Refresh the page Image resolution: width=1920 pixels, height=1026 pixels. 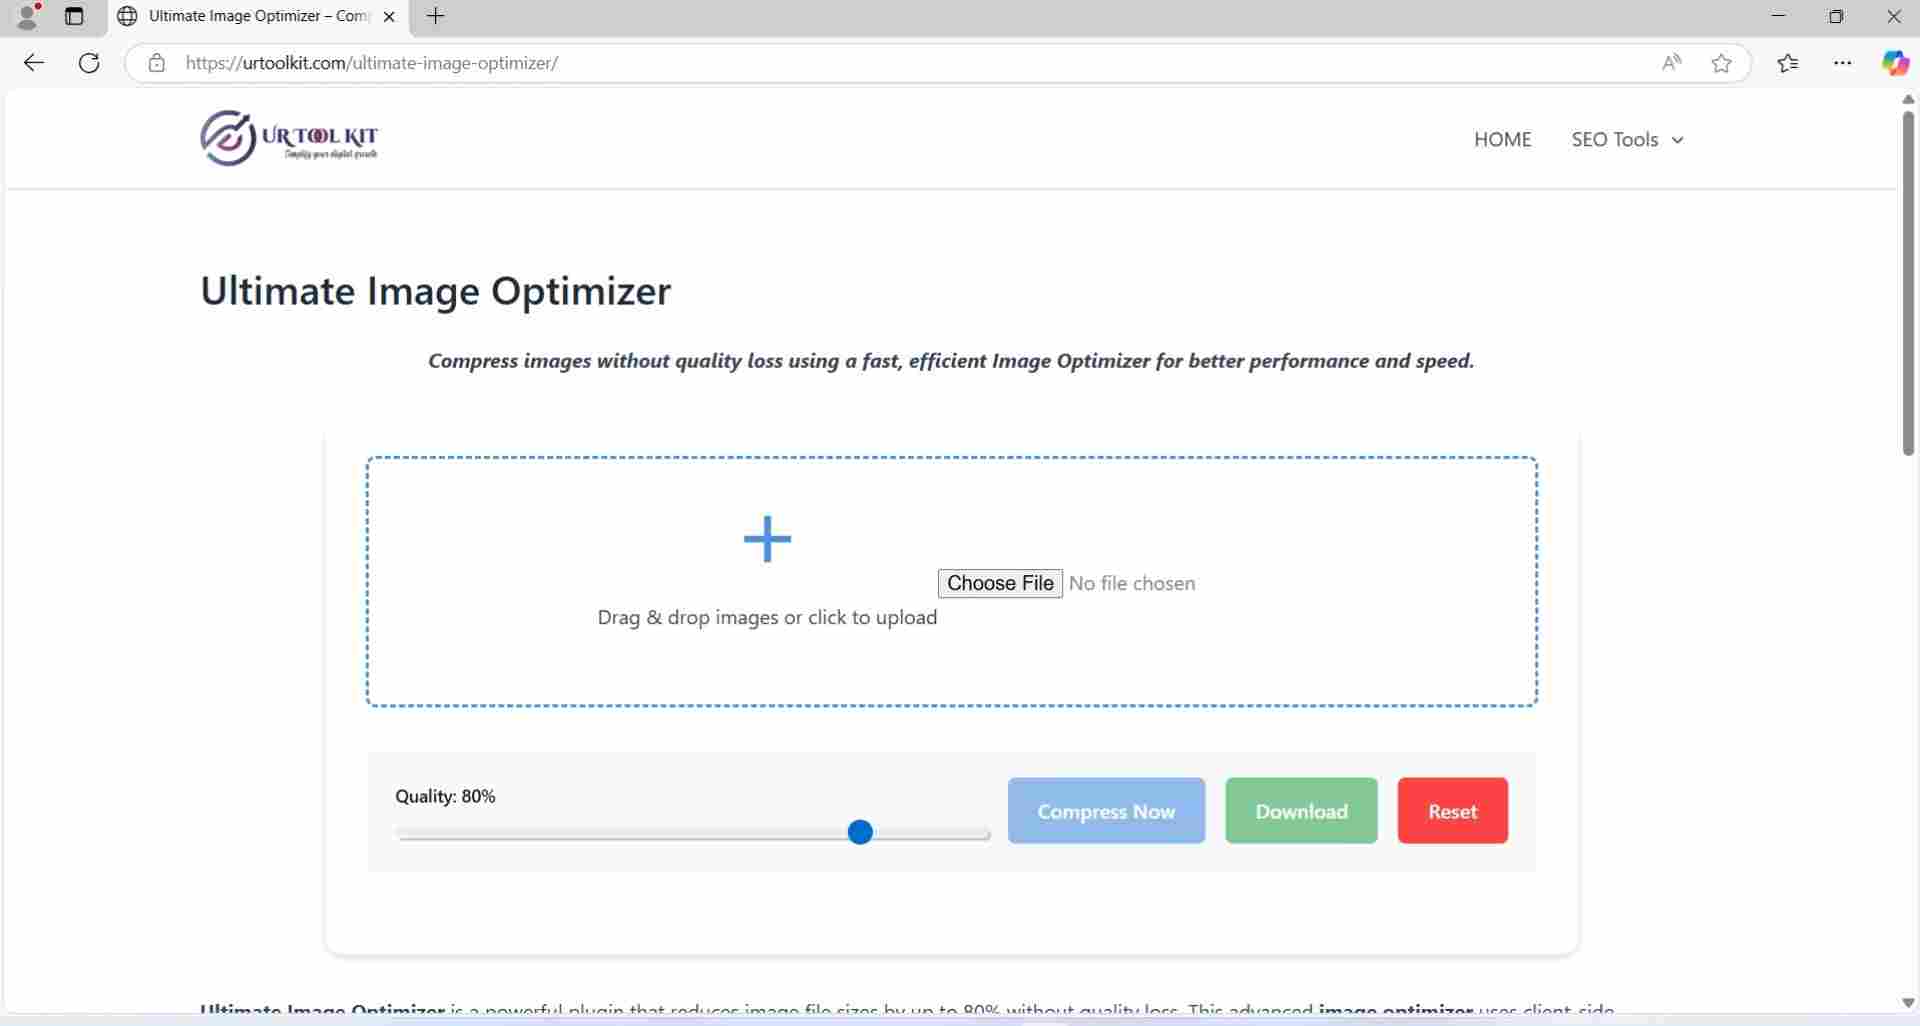[89, 62]
